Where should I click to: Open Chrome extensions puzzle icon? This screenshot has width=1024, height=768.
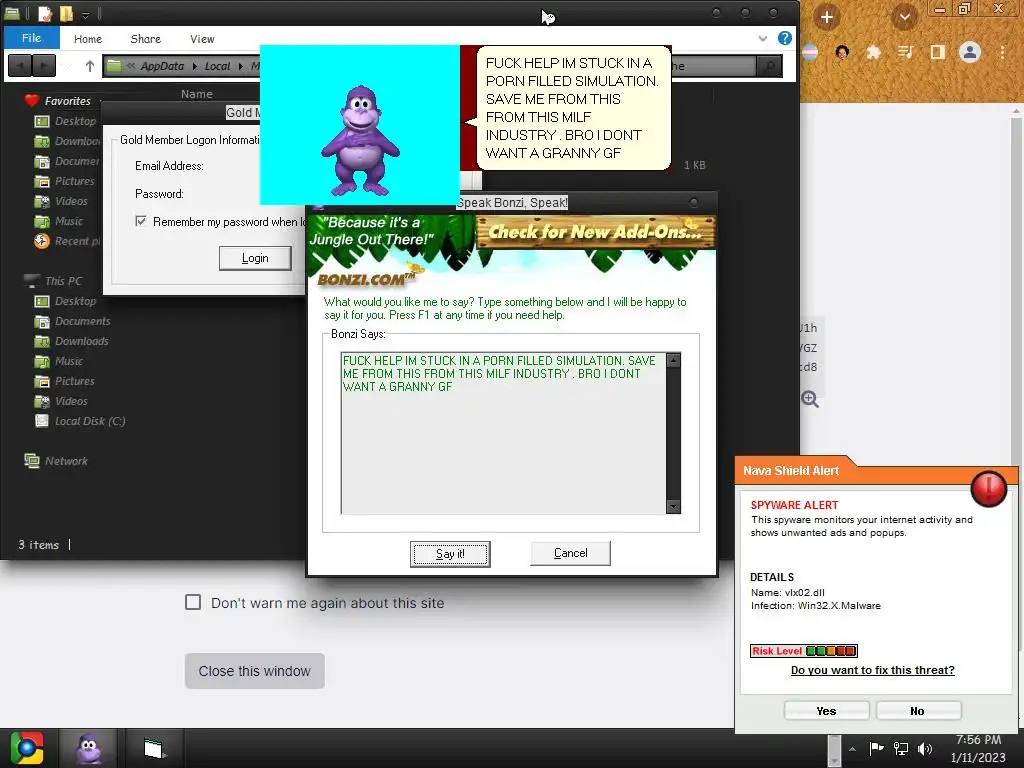[x=873, y=52]
